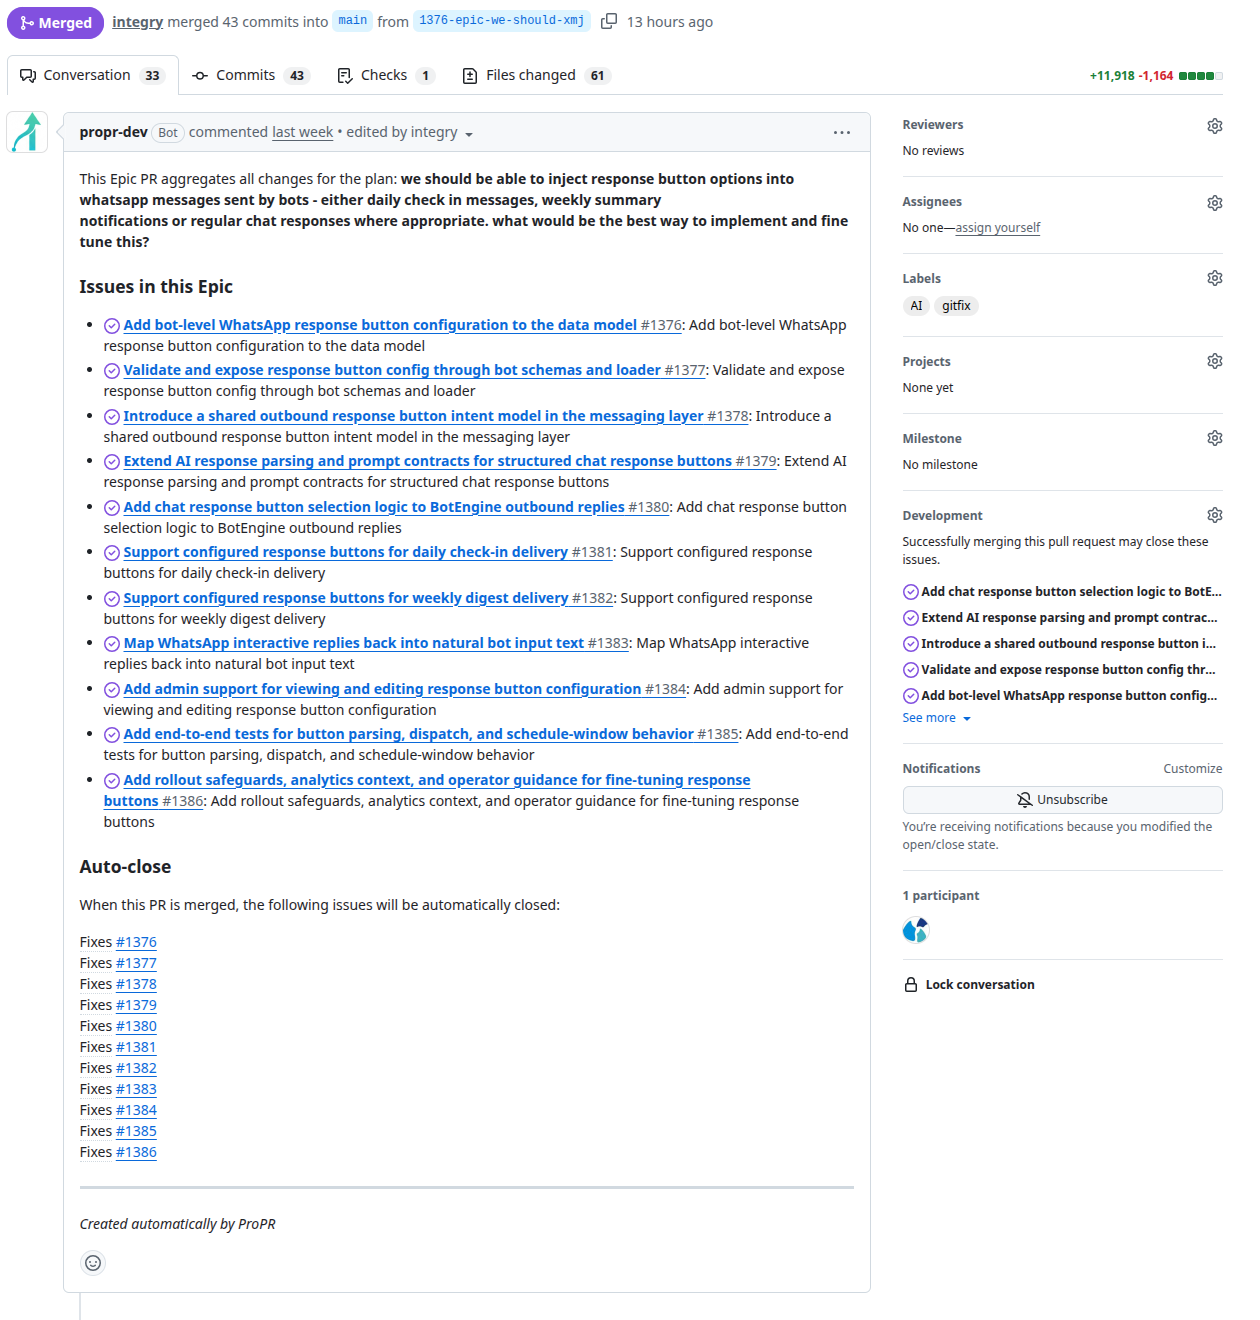The height and width of the screenshot is (1320, 1260).
Task: Switch to the Commits tab
Action: point(250,75)
